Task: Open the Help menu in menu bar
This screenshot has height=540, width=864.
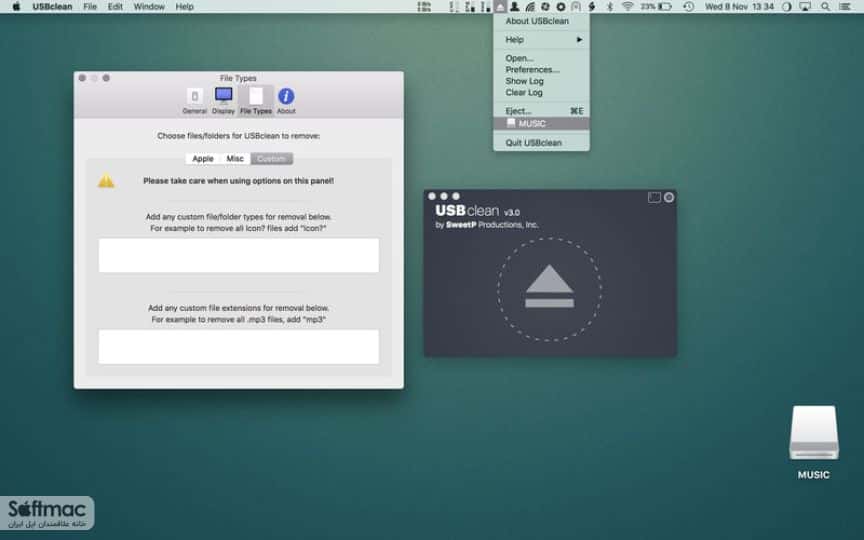Action: pos(184,7)
